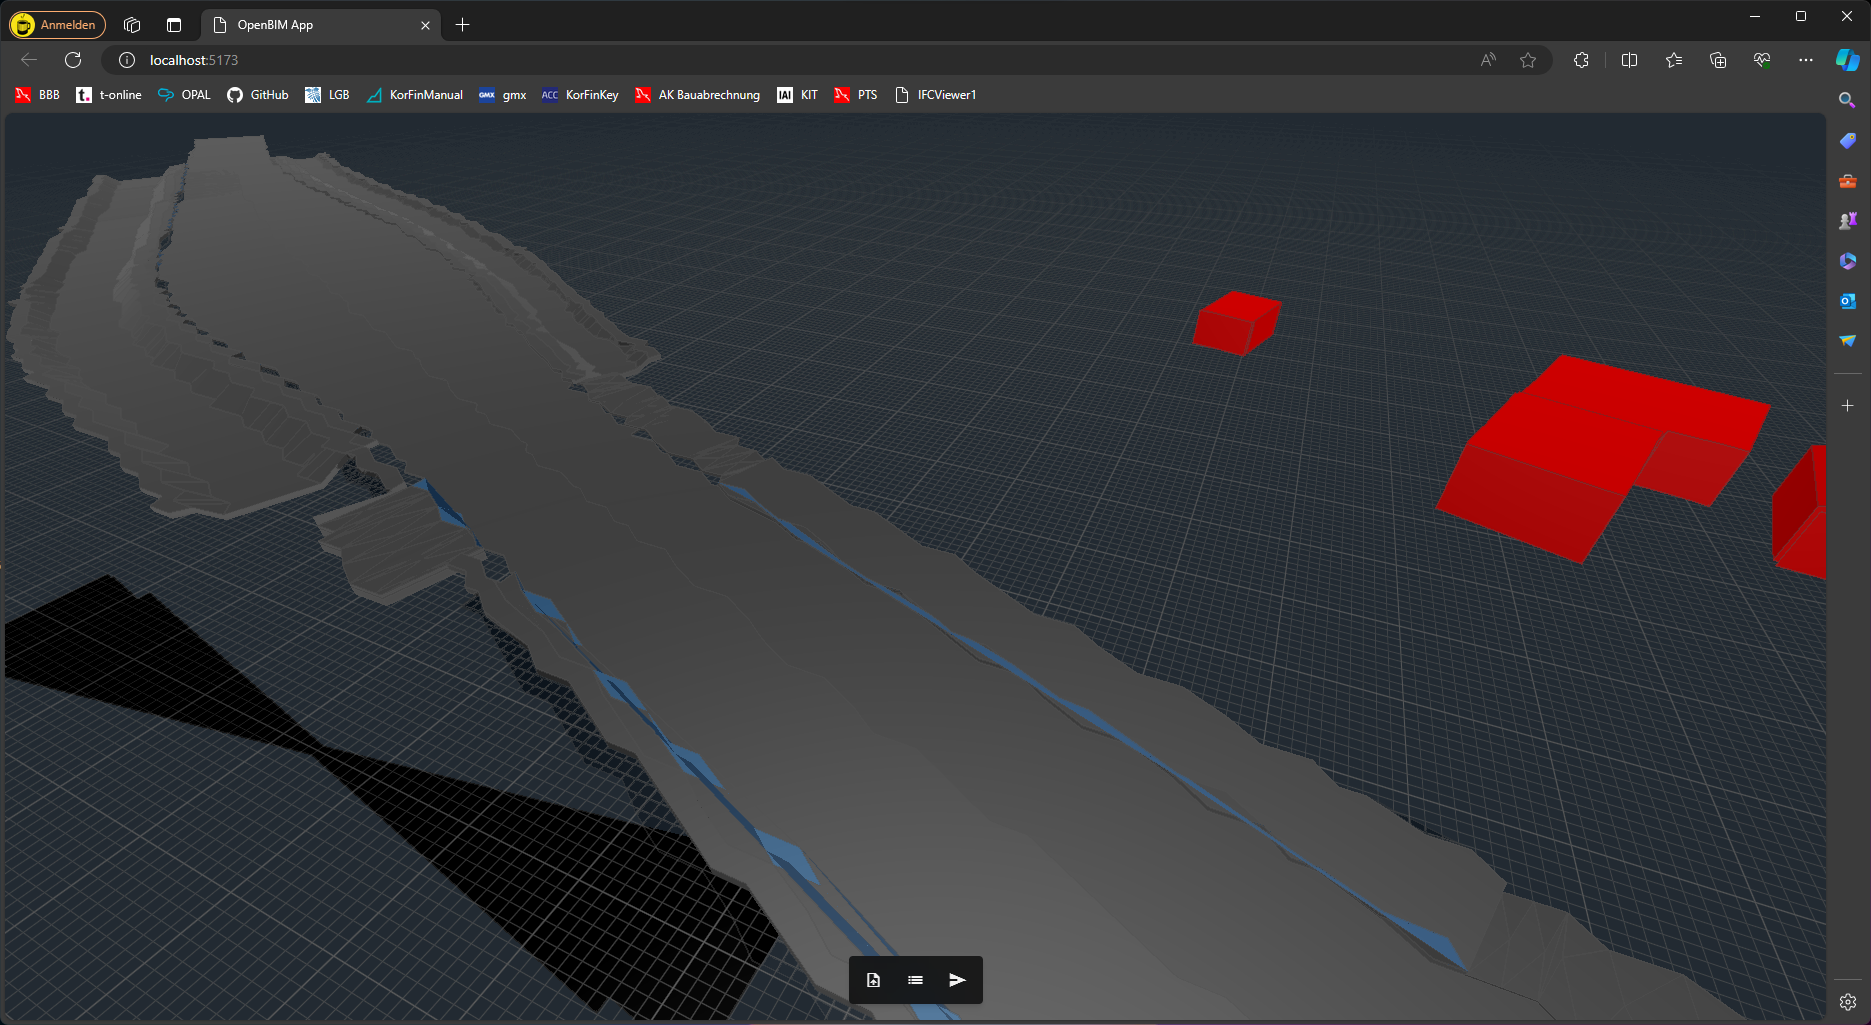Open the sidebar Drop paper plane icon

click(1847, 341)
